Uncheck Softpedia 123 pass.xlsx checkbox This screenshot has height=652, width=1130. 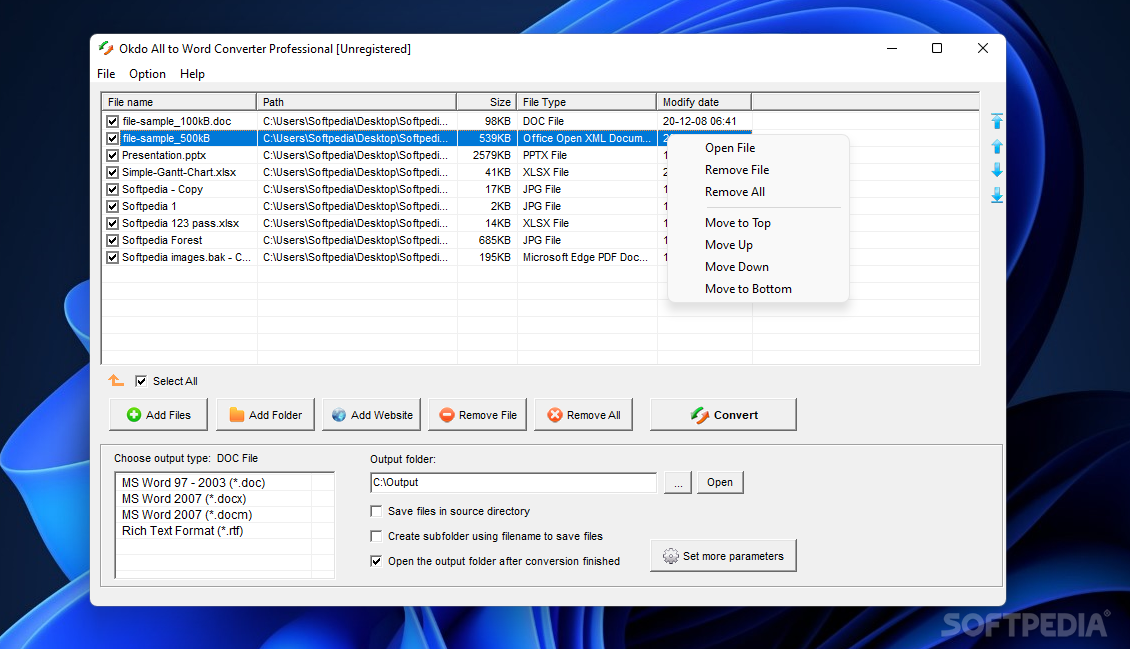click(x=112, y=223)
